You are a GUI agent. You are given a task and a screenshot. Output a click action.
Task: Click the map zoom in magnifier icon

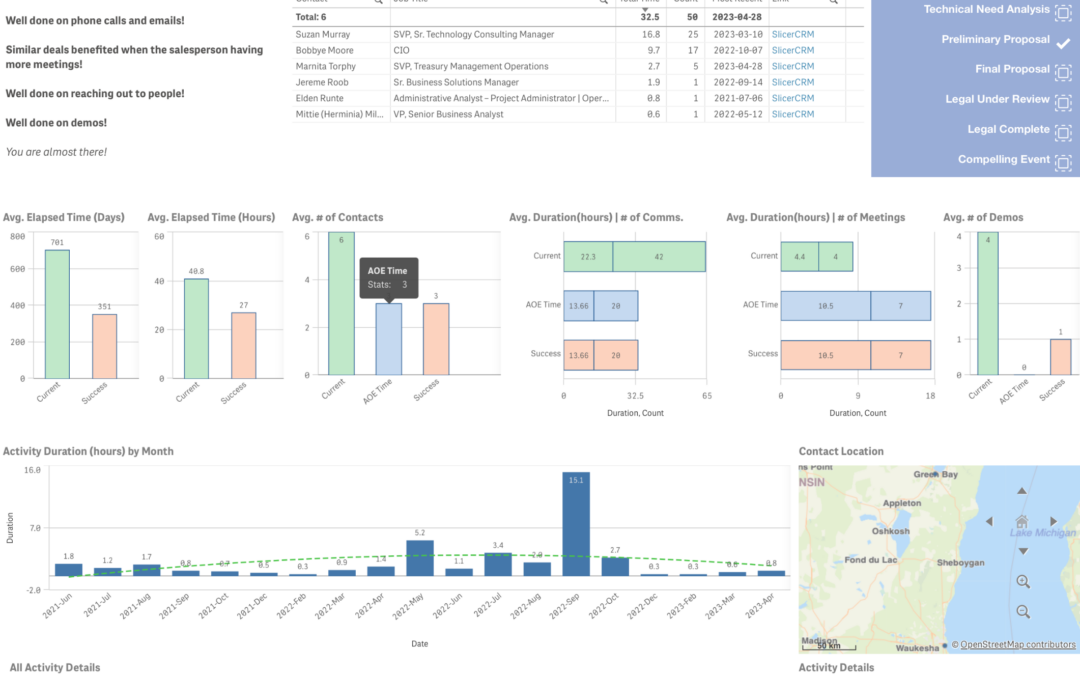tap(1022, 582)
